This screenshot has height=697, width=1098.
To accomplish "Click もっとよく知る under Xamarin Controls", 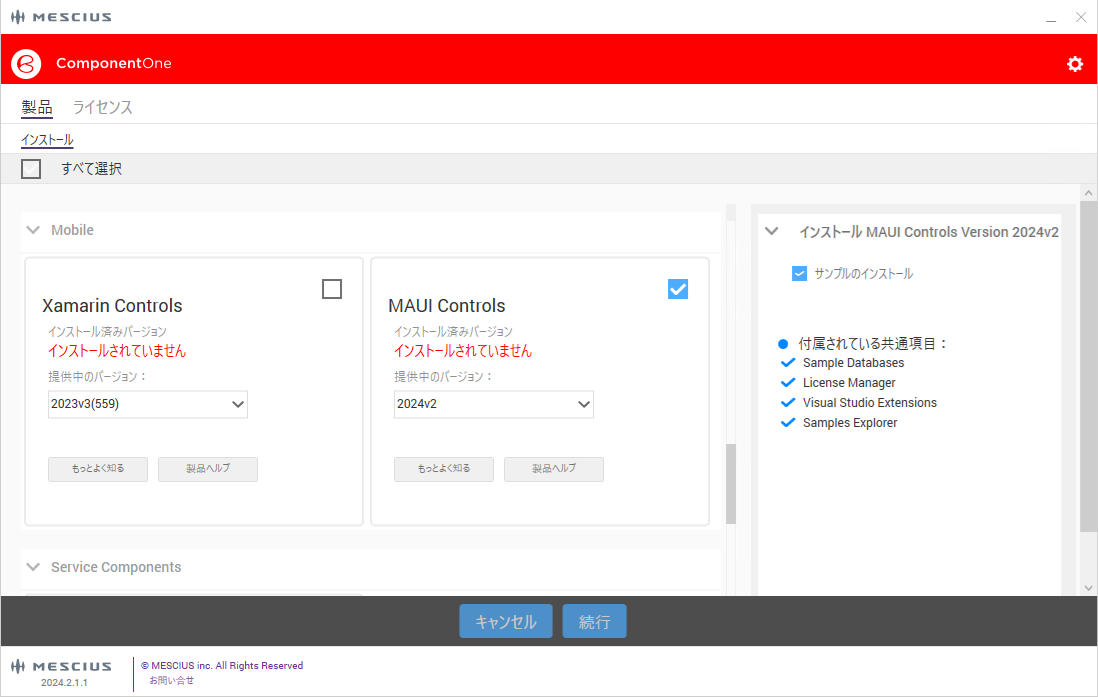I will point(98,469).
